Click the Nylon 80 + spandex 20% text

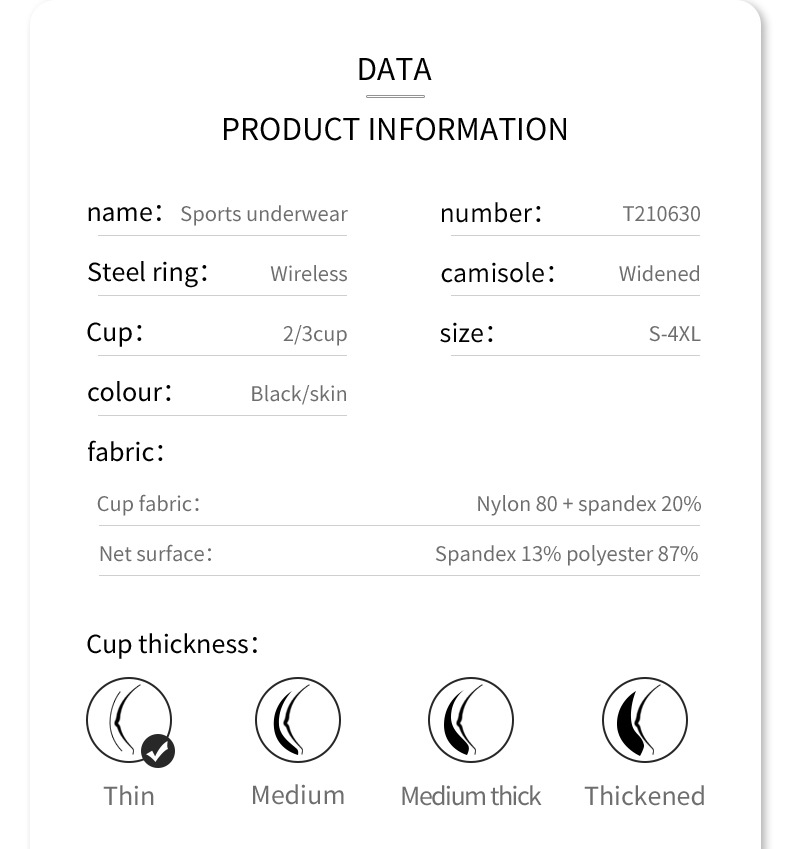588,504
